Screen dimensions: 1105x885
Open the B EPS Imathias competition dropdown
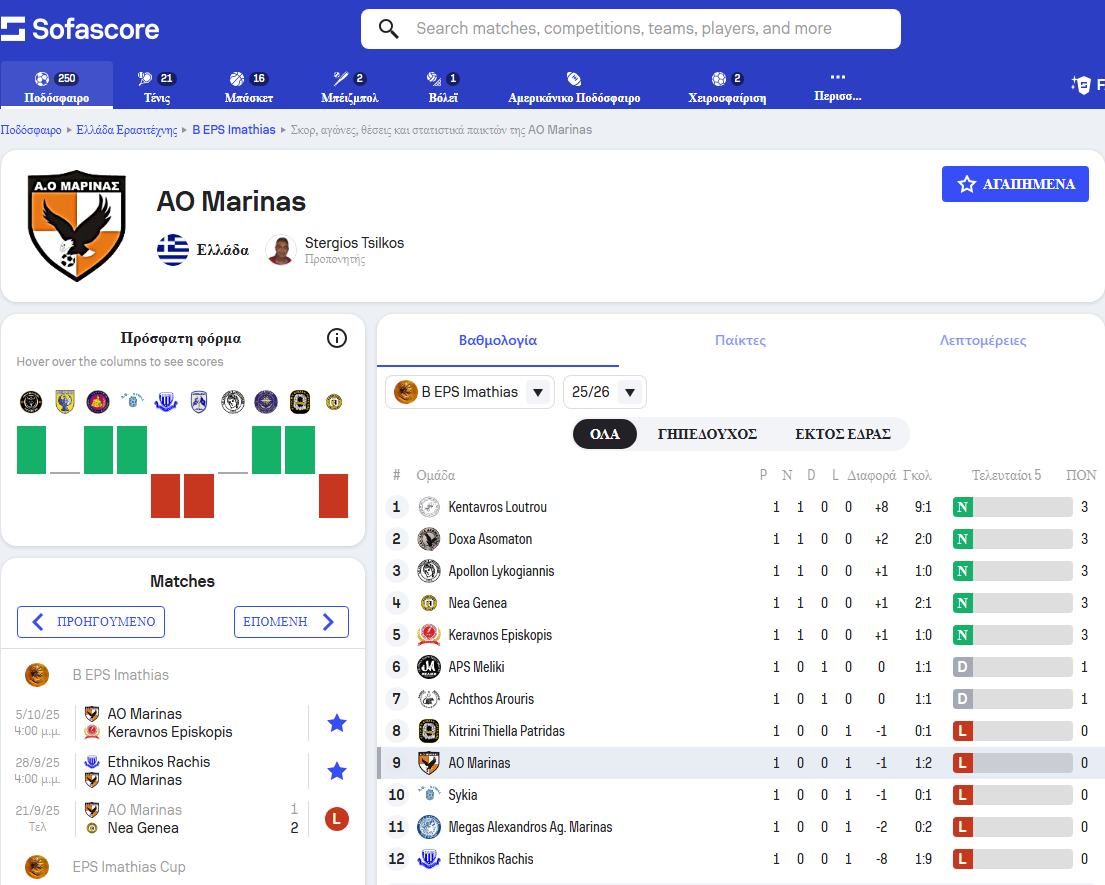point(470,392)
